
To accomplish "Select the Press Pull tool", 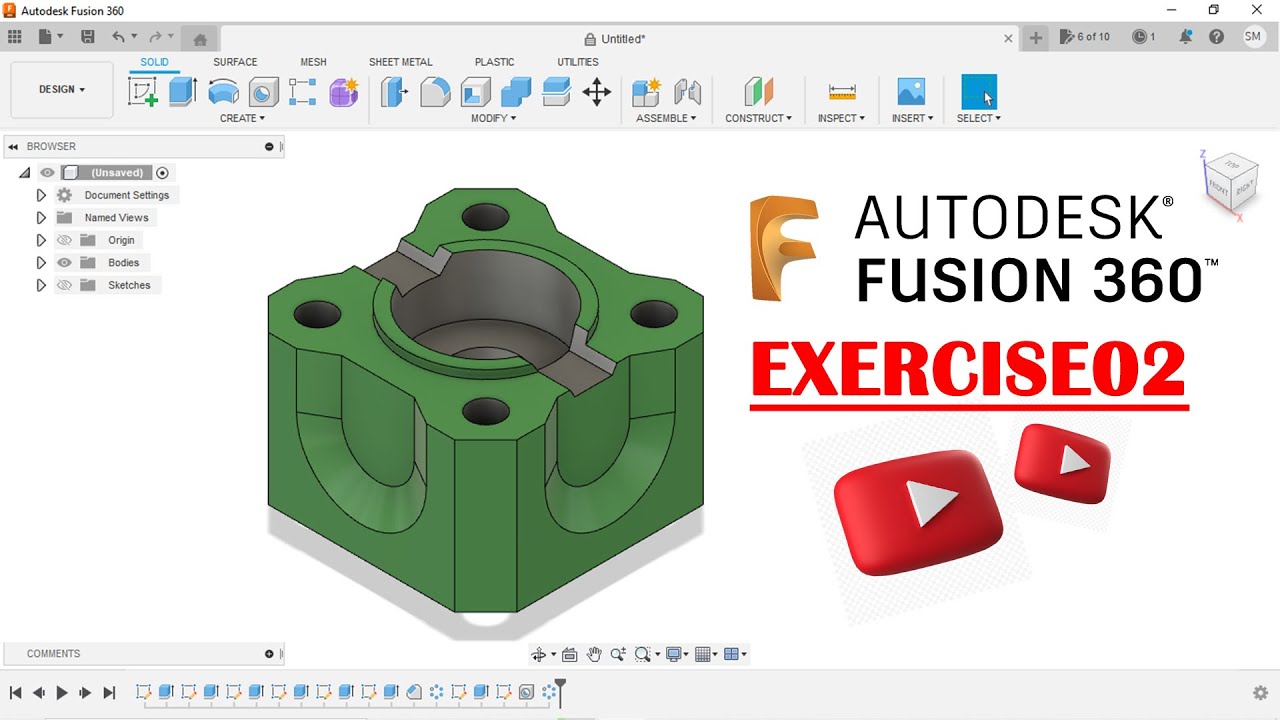I will point(395,92).
